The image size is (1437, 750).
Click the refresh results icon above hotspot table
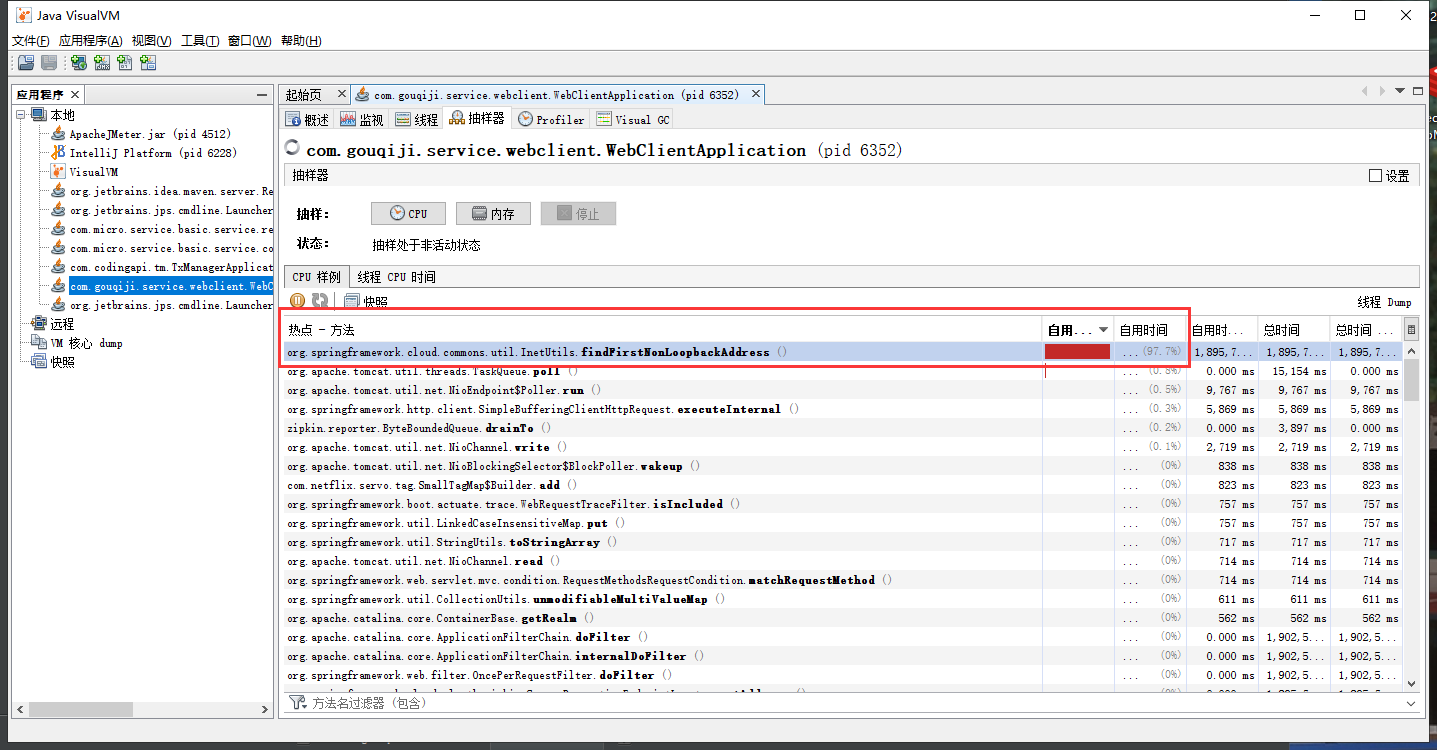click(x=318, y=300)
